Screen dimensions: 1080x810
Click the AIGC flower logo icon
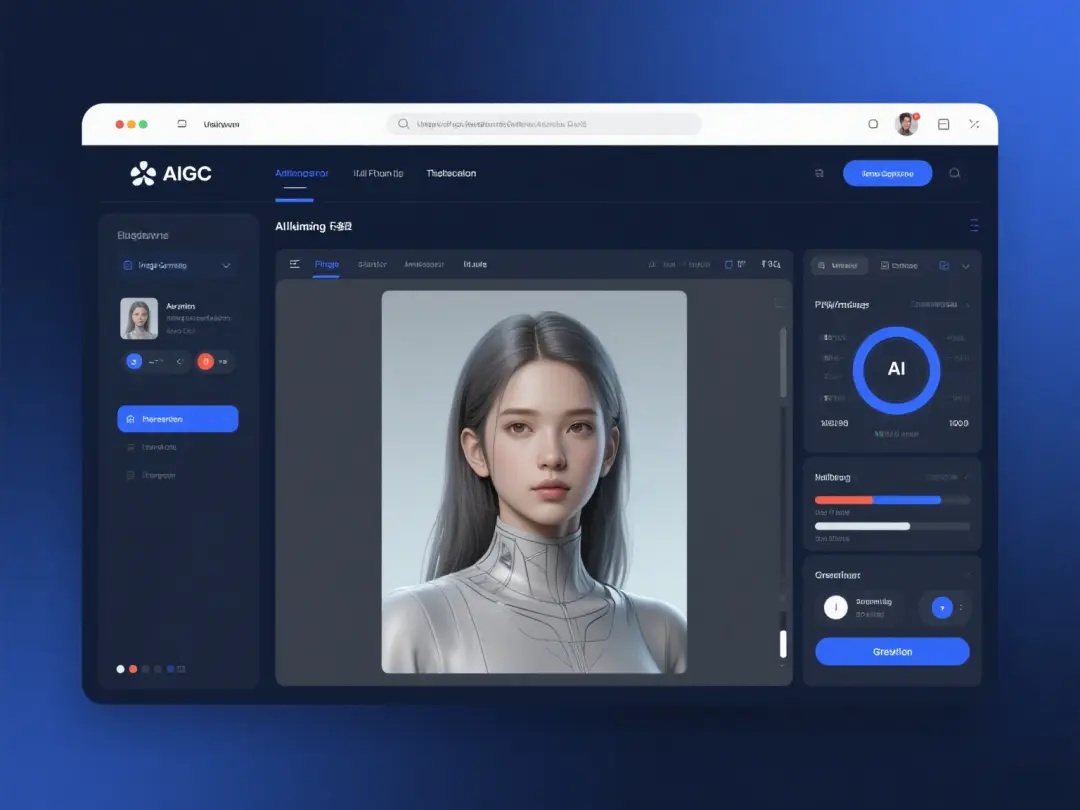[143, 174]
